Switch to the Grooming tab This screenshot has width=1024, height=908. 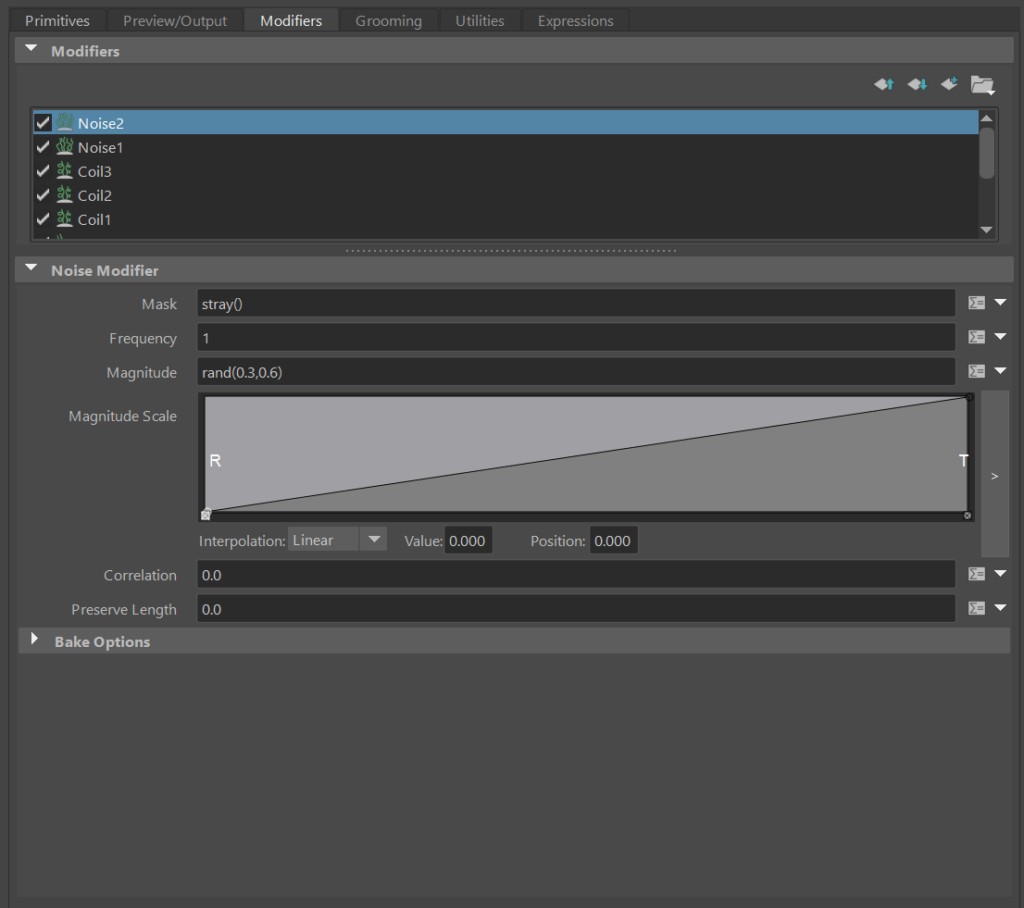pyautogui.click(x=388, y=21)
